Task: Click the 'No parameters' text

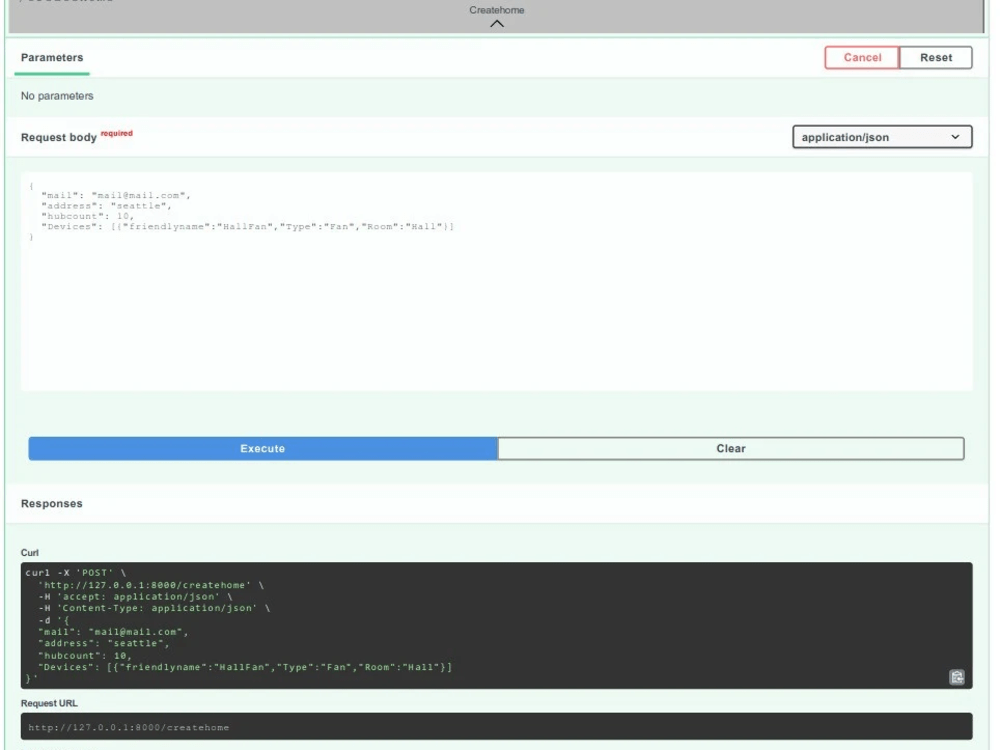Action: [x=57, y=96]
